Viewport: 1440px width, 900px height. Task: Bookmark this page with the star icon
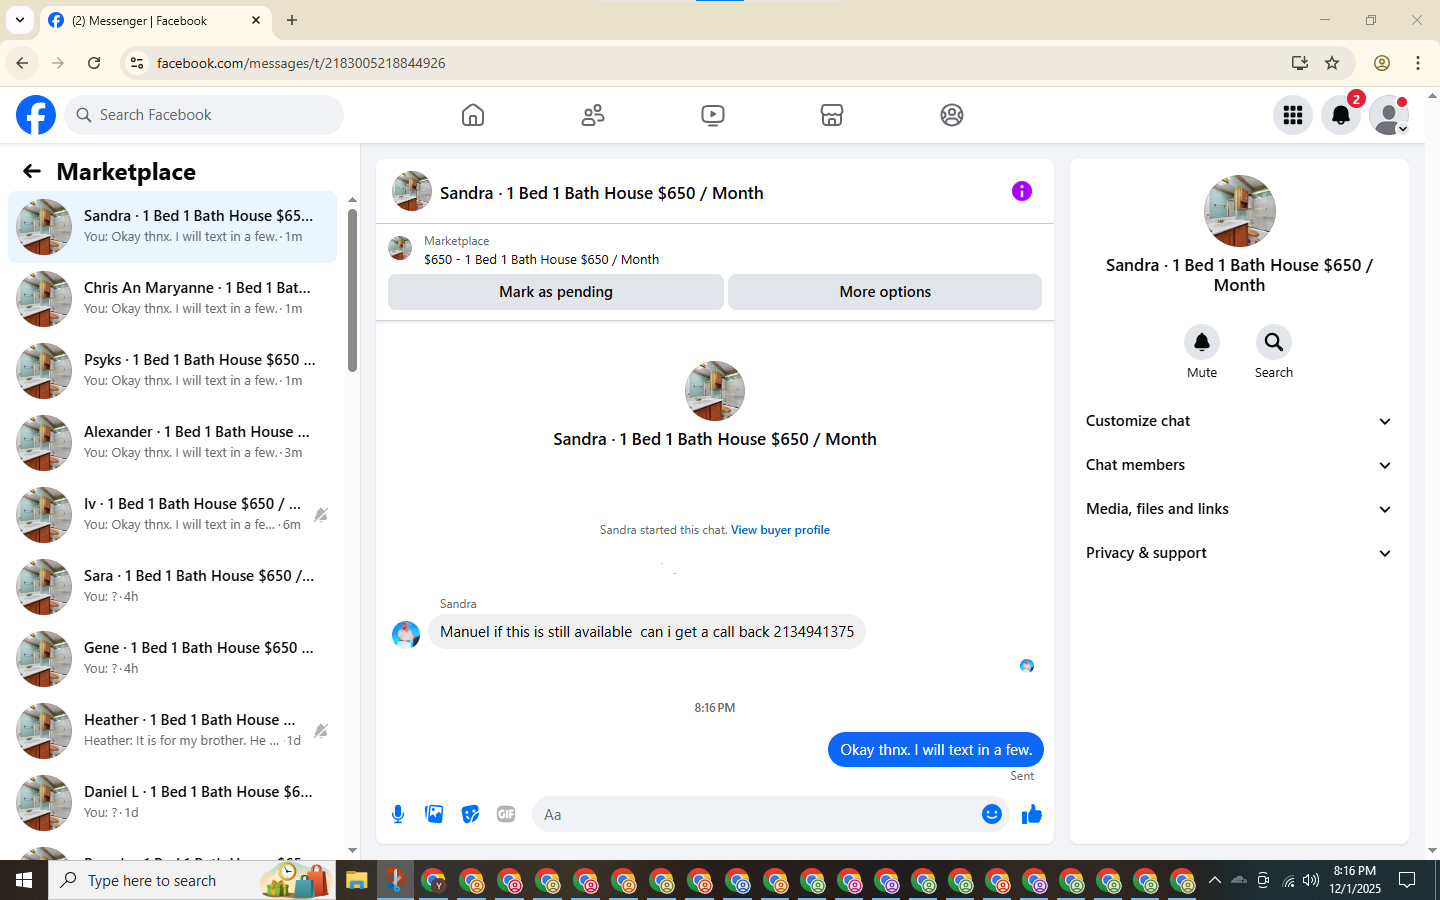coord(1332,63)
